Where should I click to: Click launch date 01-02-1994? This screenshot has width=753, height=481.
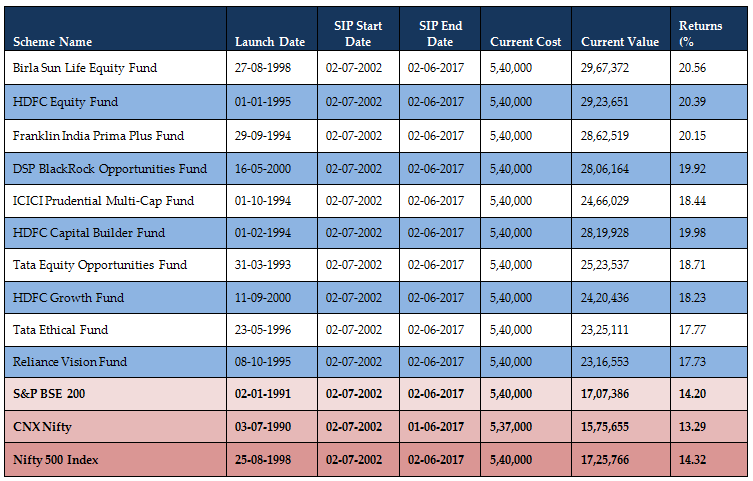coord(263,233)
